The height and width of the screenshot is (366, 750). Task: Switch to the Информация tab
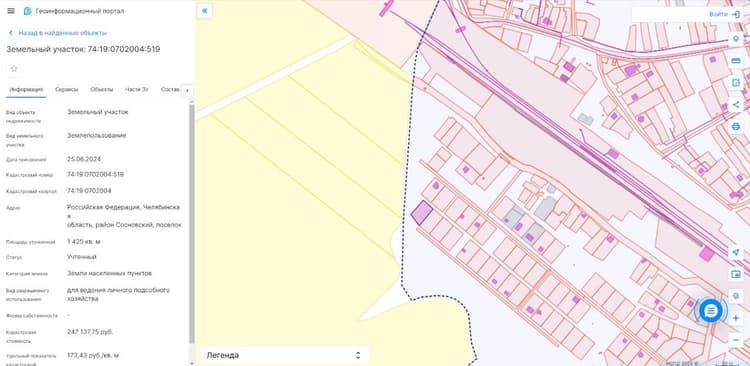[x=26, y=89]
